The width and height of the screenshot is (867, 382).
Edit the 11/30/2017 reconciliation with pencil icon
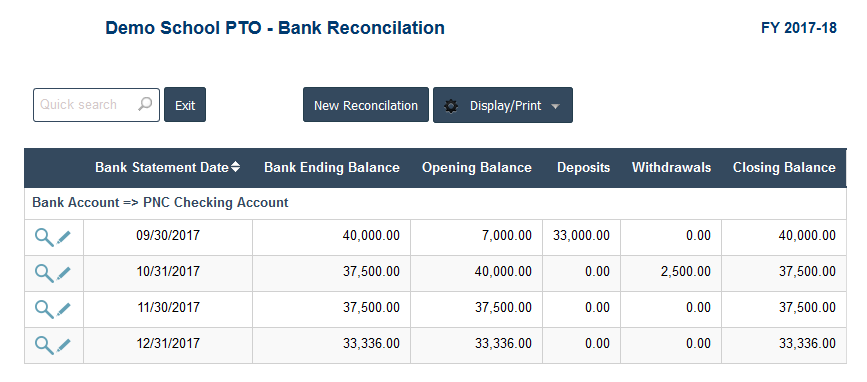click(64, 309)
